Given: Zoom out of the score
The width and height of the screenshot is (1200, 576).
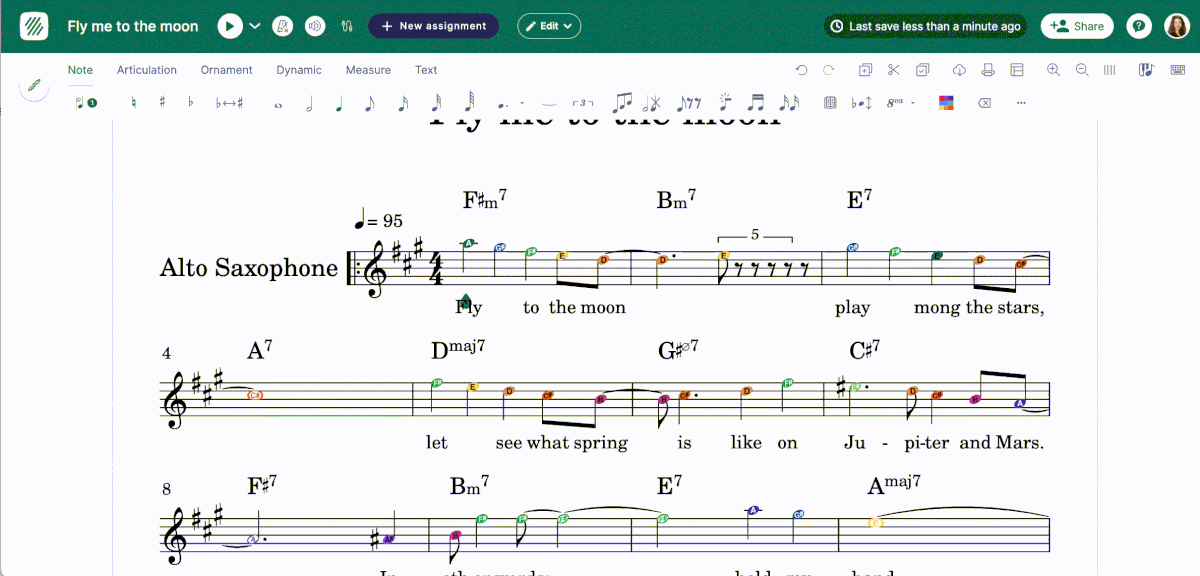Looking at the screenshot, I should click(x=1082, y=70).
